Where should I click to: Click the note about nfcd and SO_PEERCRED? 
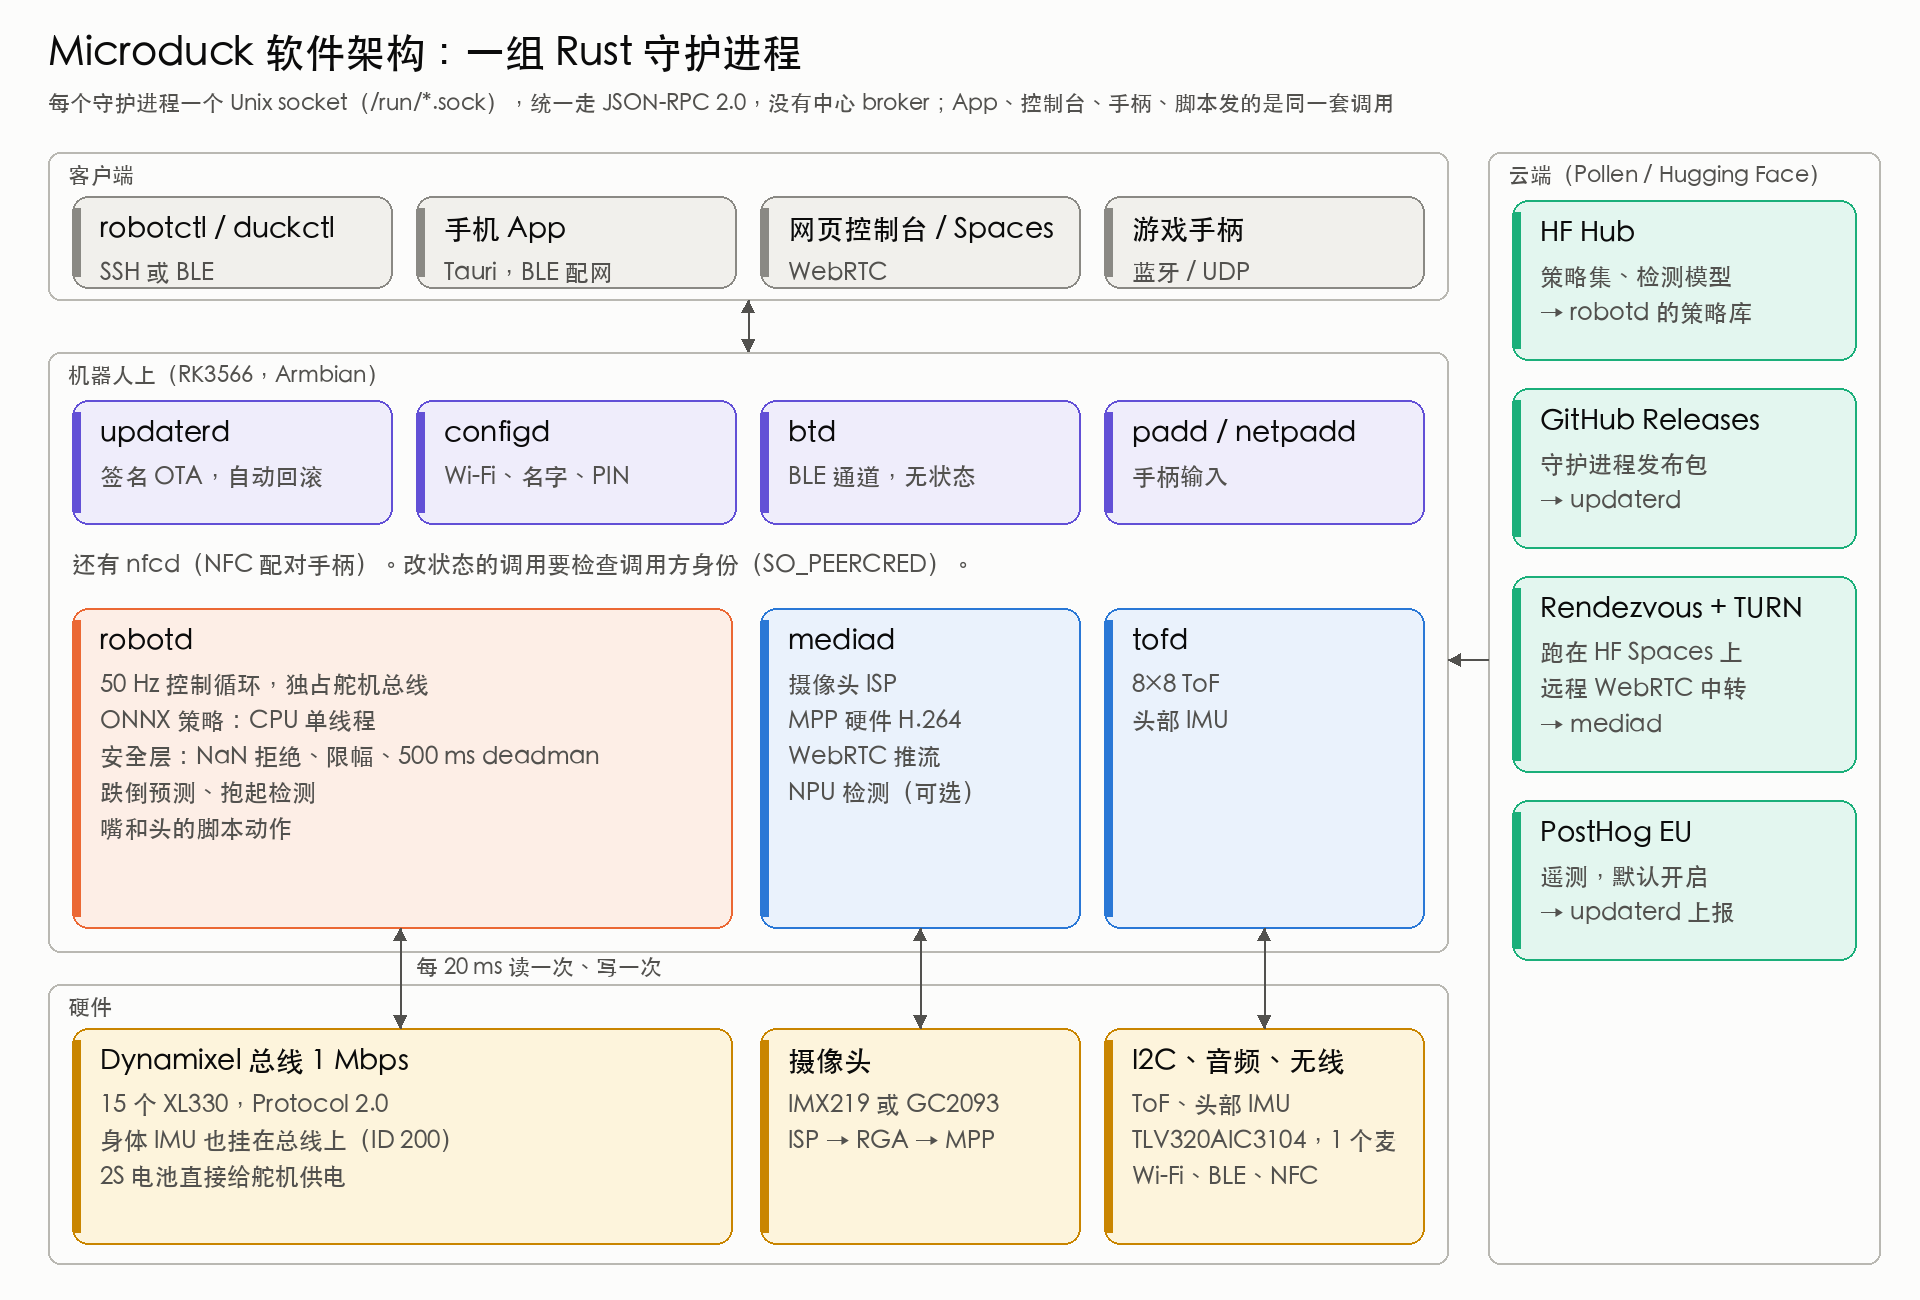(520, 565)
